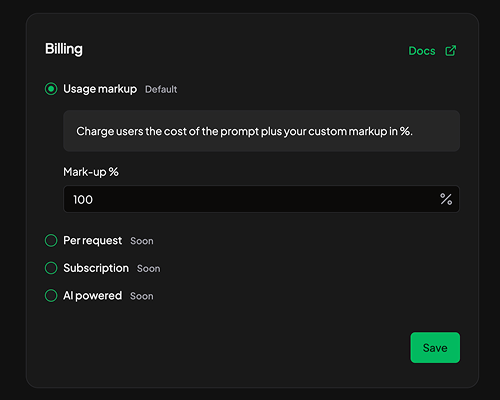The height and width of the screenshot is (400, 500).
Task: Click the Default badge next to Usage markup
Action: [161, 89]
